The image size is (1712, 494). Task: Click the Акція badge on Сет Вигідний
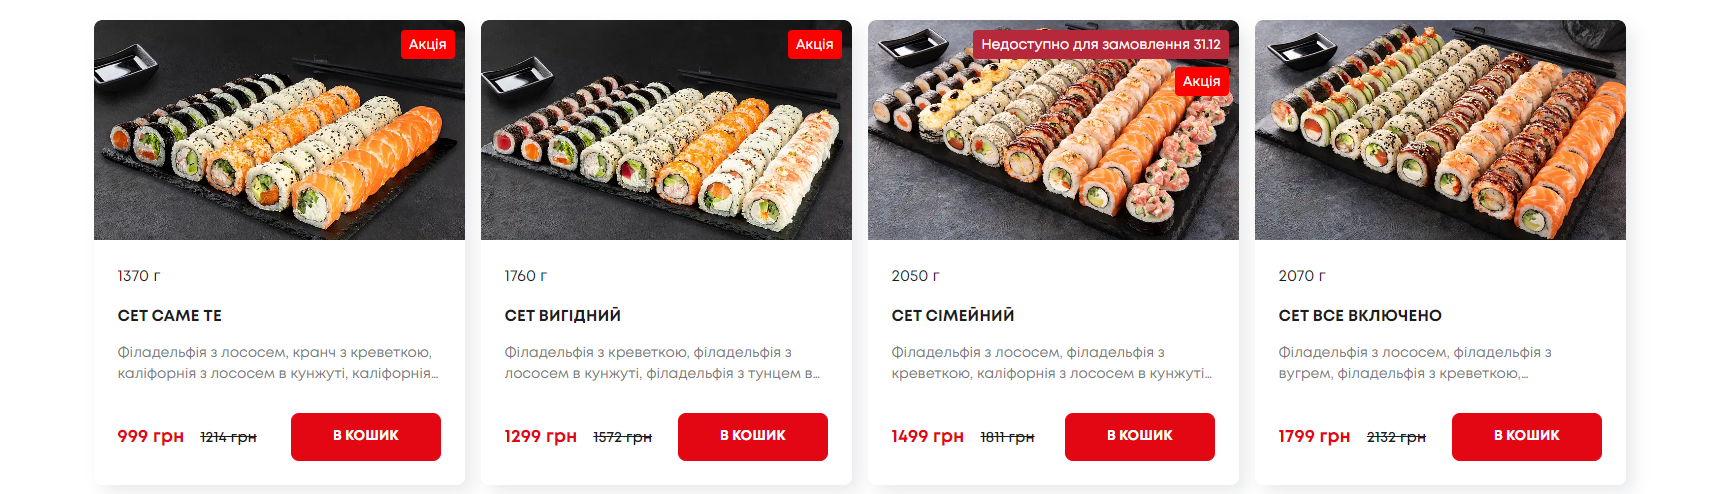pyautogui.click(x=815, y=44)
